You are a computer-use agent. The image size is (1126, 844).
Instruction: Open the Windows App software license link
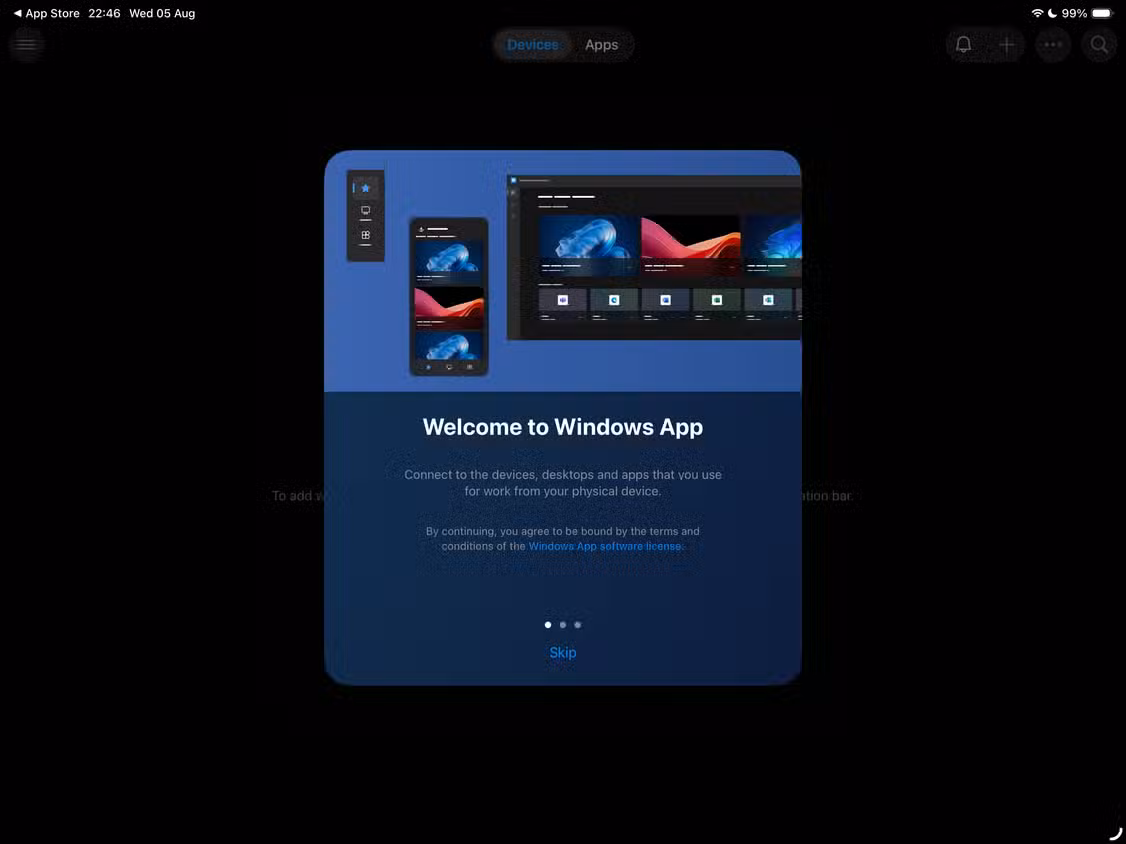pyautogui.click(x=606, y=546)
